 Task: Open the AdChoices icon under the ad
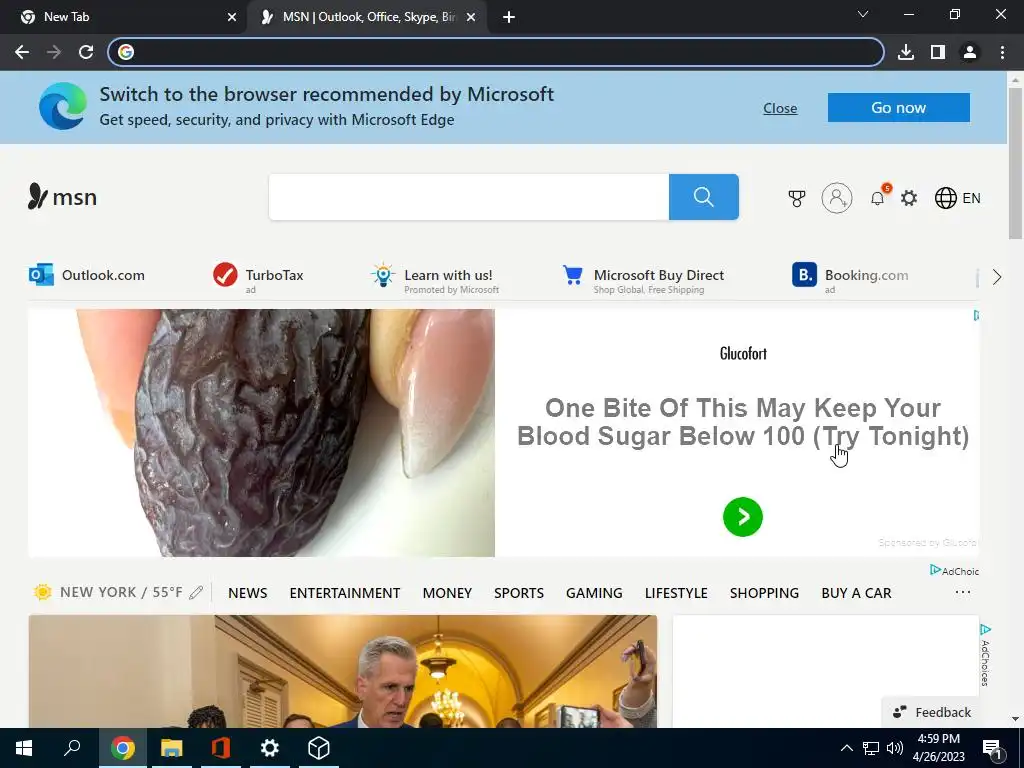(x=954, y=571)
